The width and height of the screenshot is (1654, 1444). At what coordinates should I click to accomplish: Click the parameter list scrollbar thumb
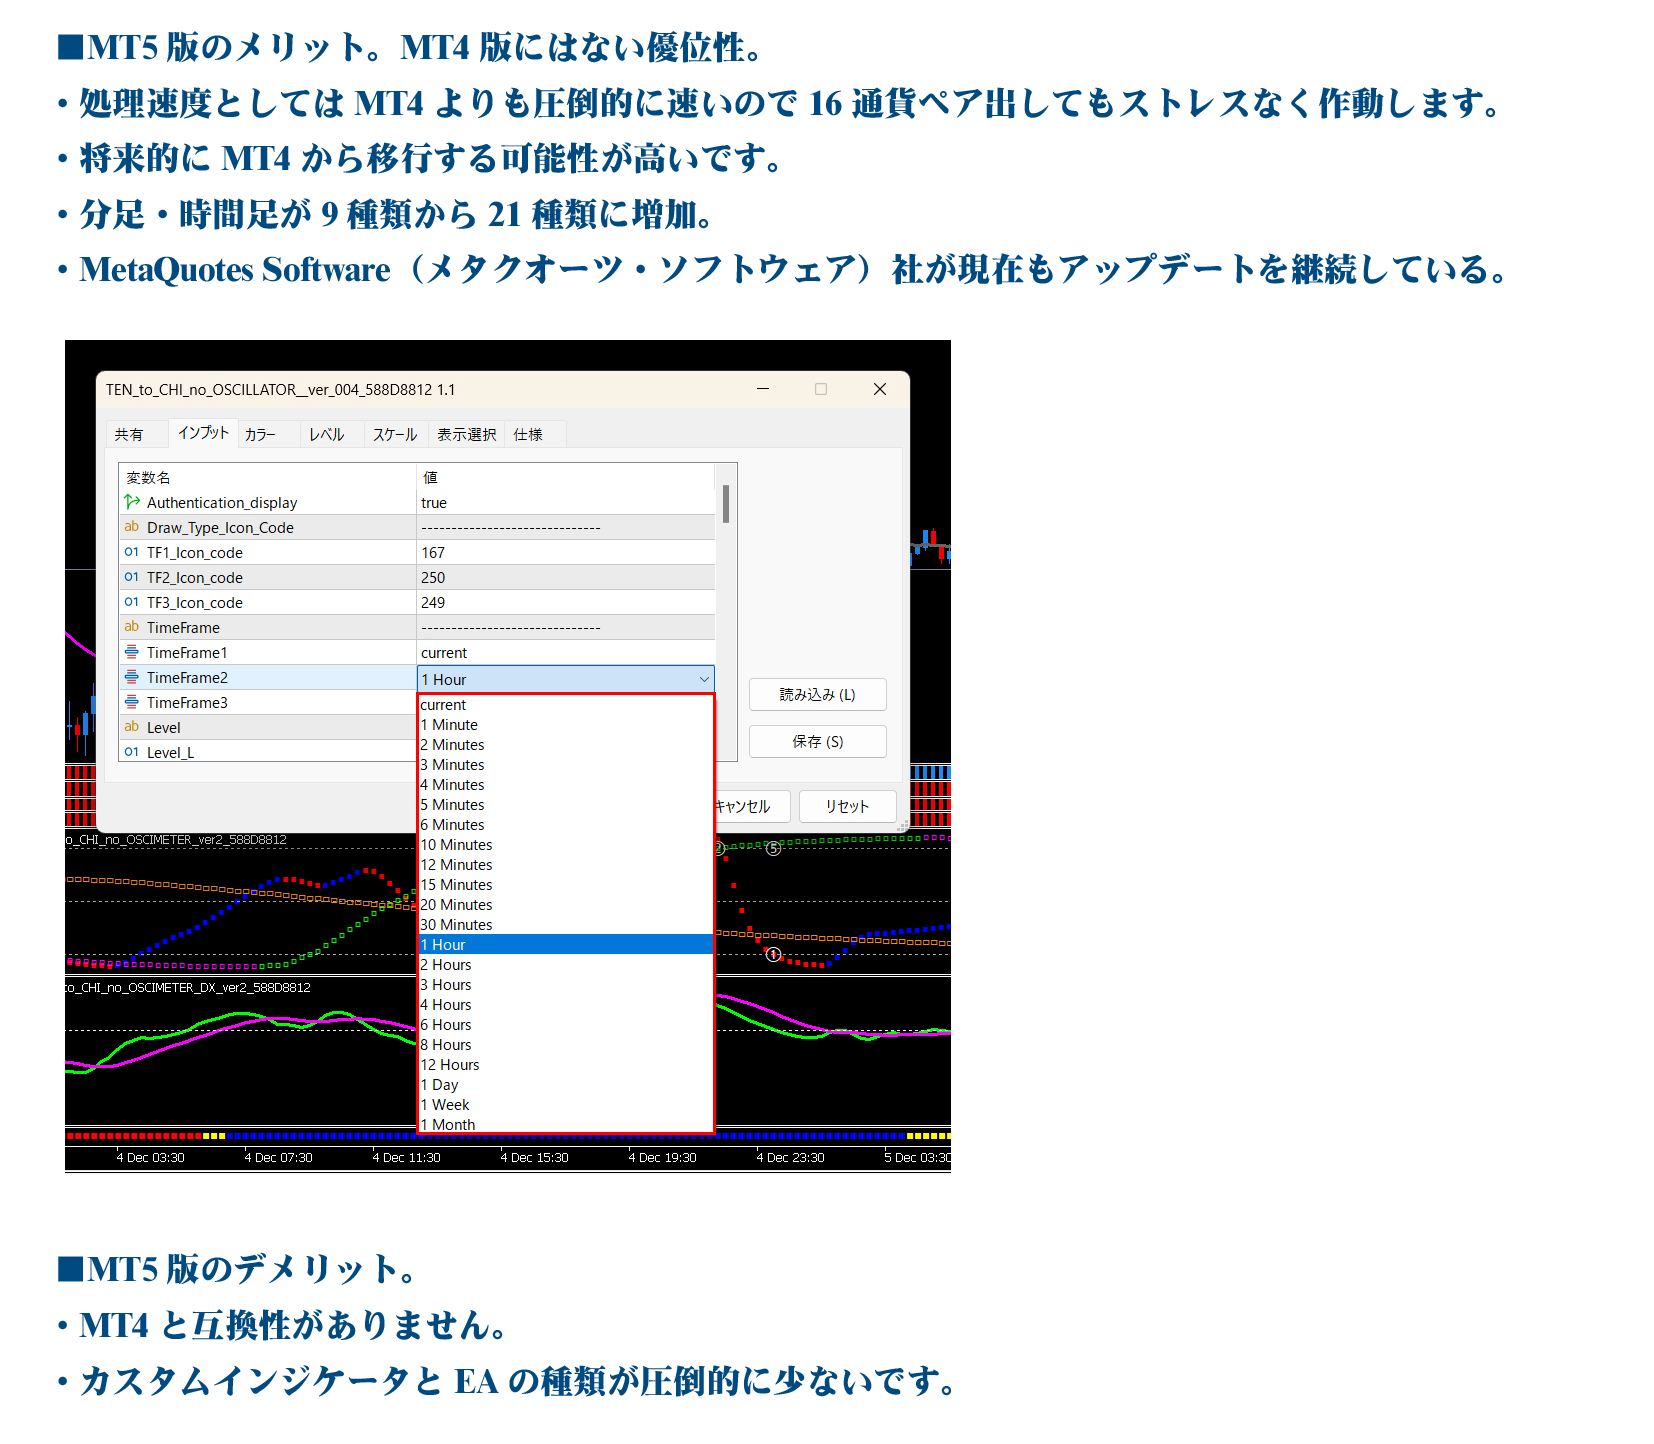(x=726, y=504)
